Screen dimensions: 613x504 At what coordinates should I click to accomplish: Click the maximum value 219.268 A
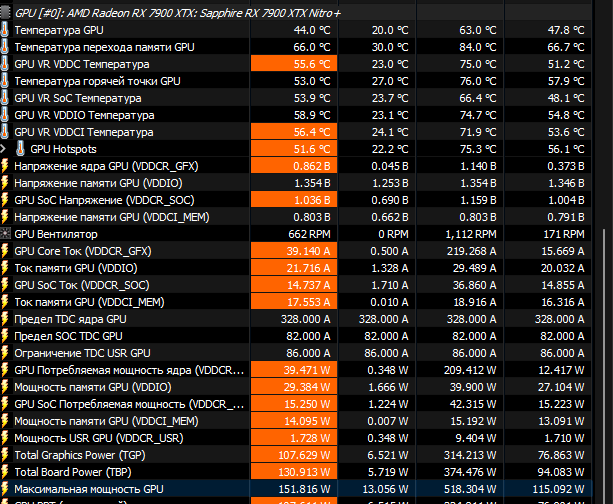(x=471, y=251)
